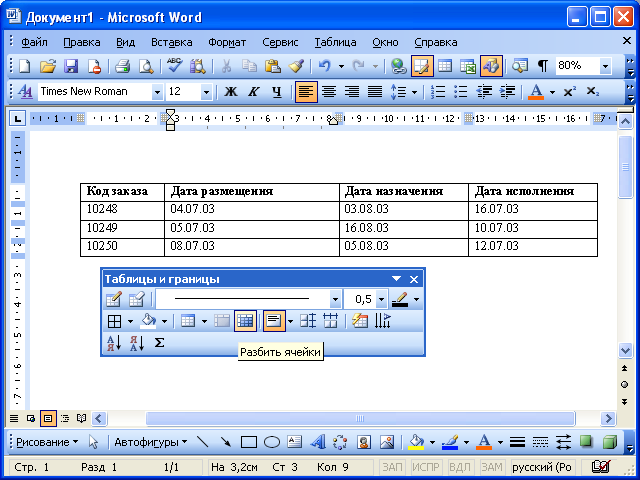
Task: Open the Автофигуры button
Action: (150, 442)
